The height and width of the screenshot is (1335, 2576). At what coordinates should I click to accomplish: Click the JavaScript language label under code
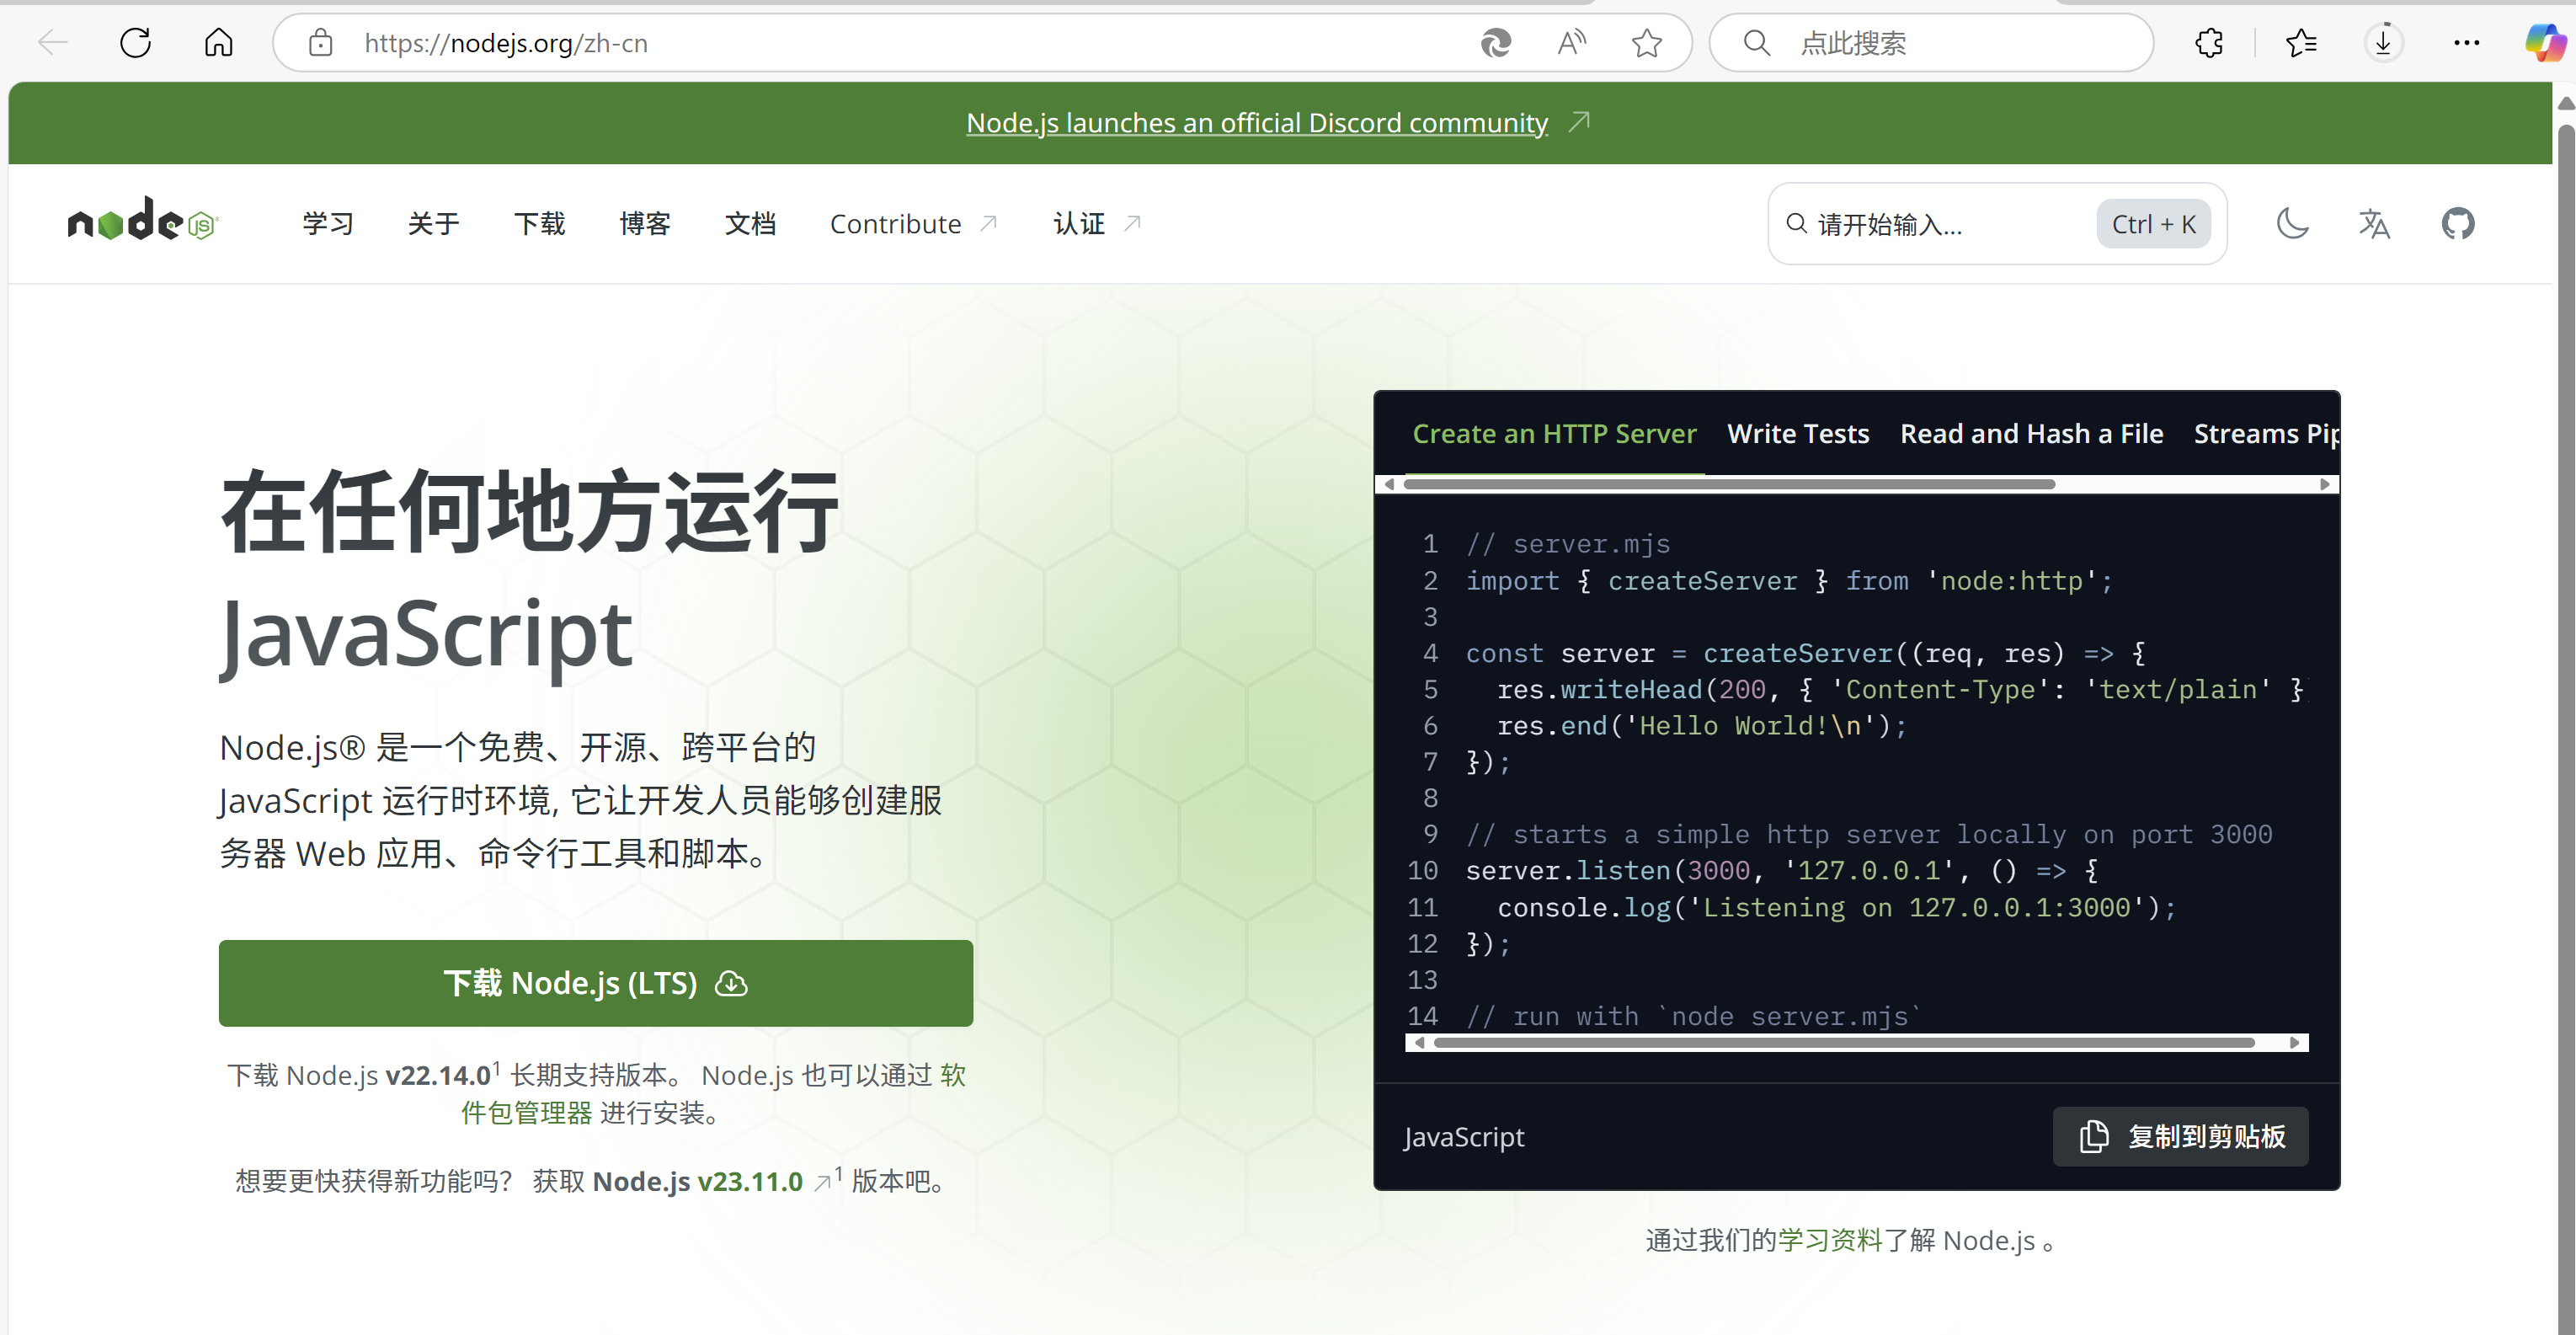(1464, 1136)
